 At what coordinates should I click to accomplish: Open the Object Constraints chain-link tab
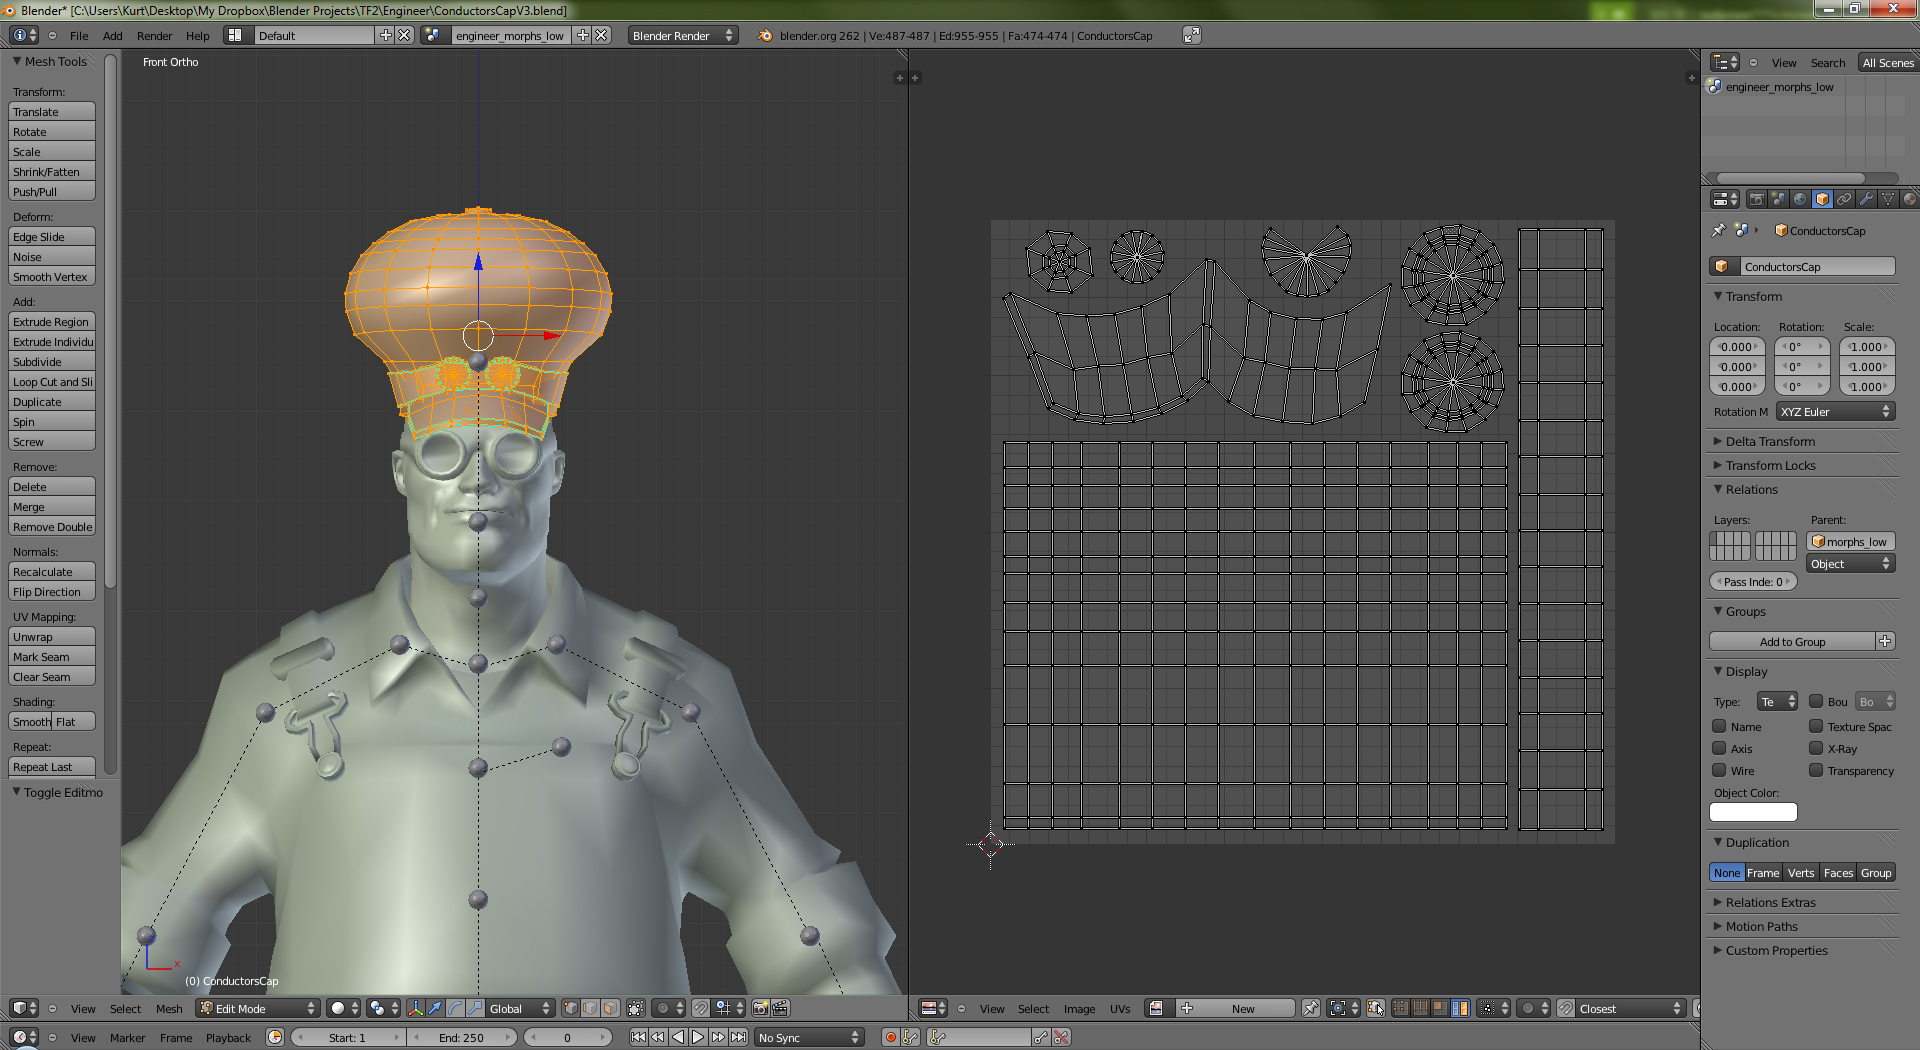(x=1844, y=199)
